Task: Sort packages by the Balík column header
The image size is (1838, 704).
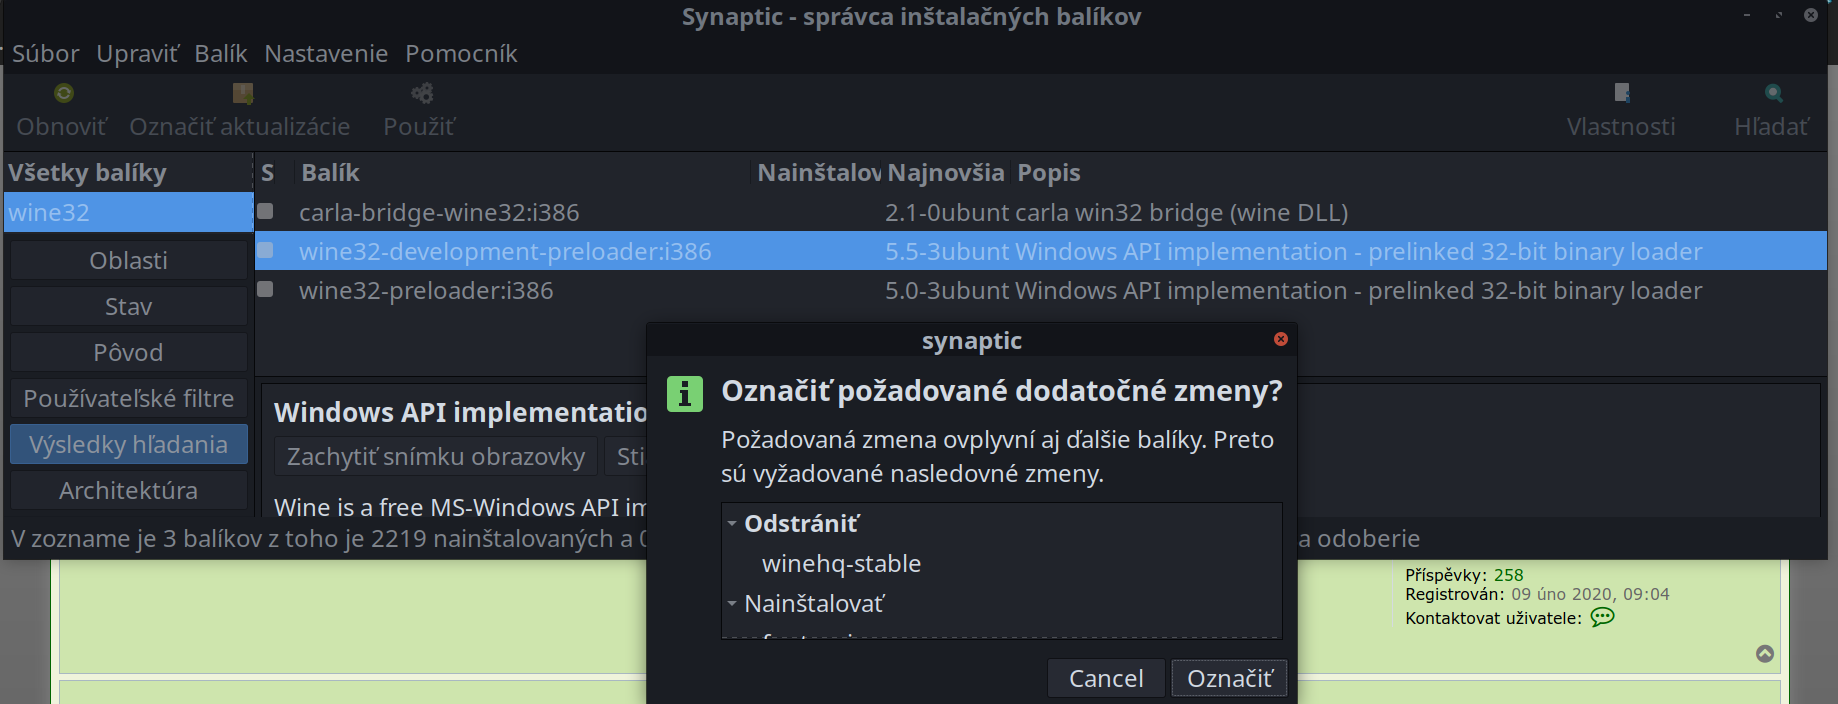Action: pyautogui.click(x=330, y=173)
